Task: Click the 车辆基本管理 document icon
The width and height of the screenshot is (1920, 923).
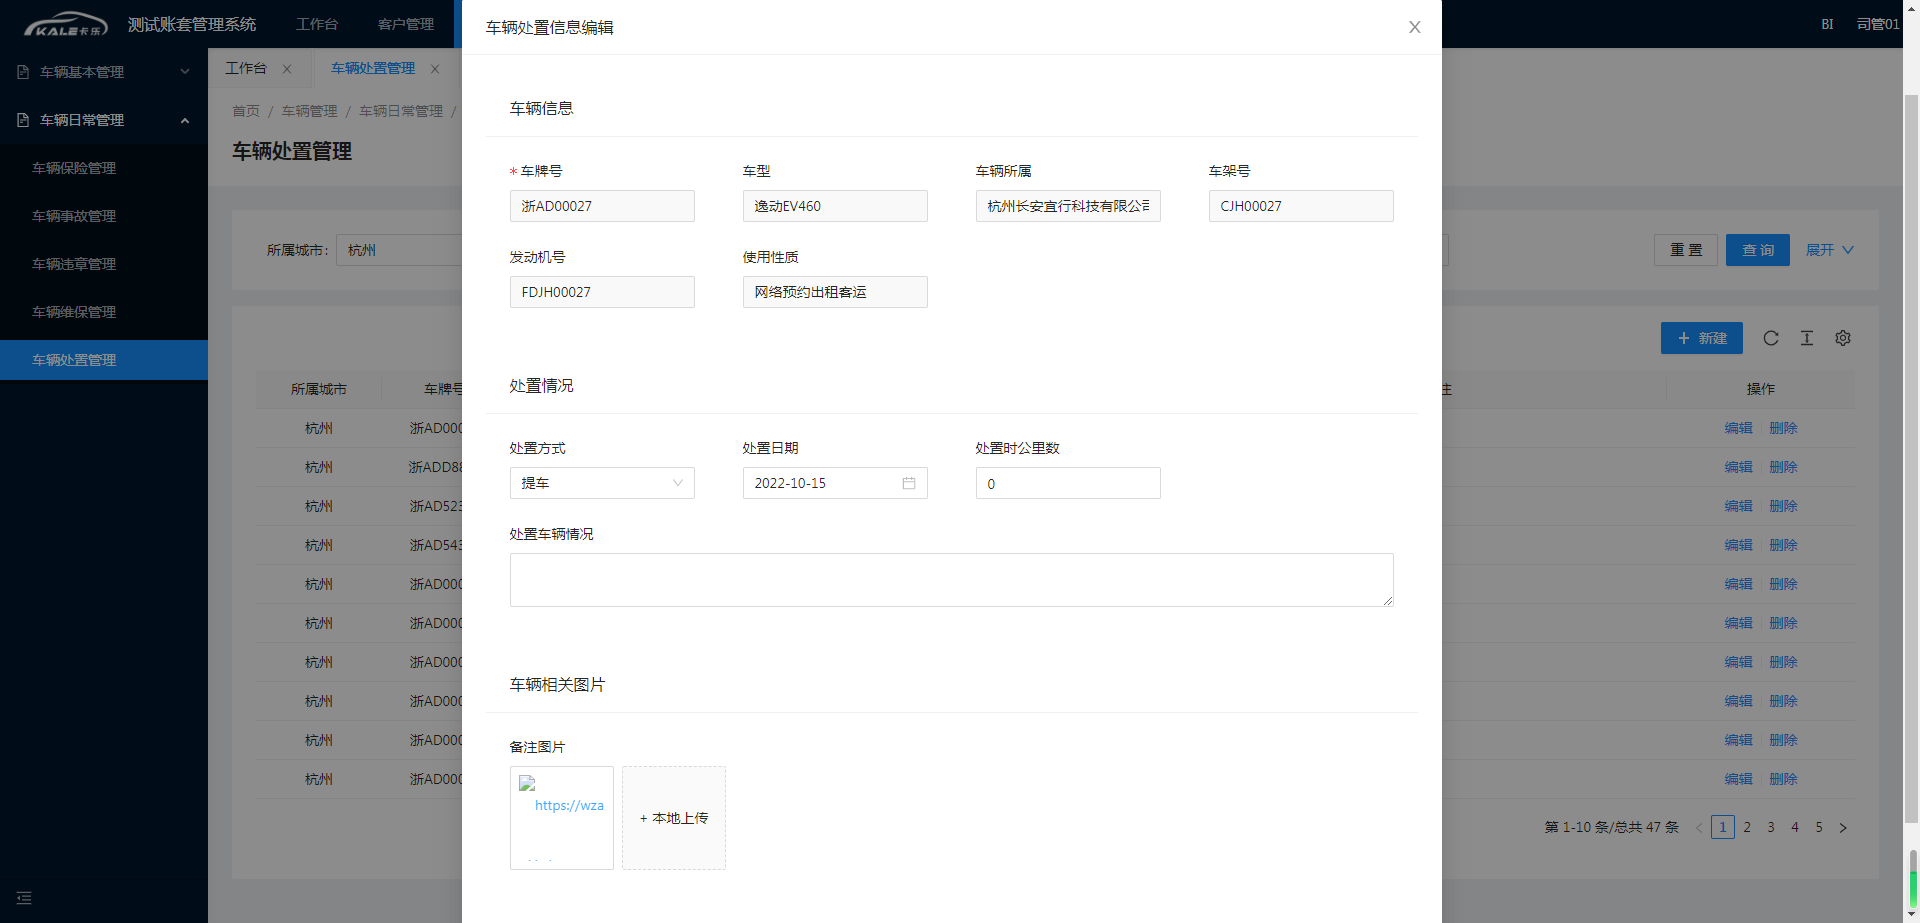Action: 23,72
